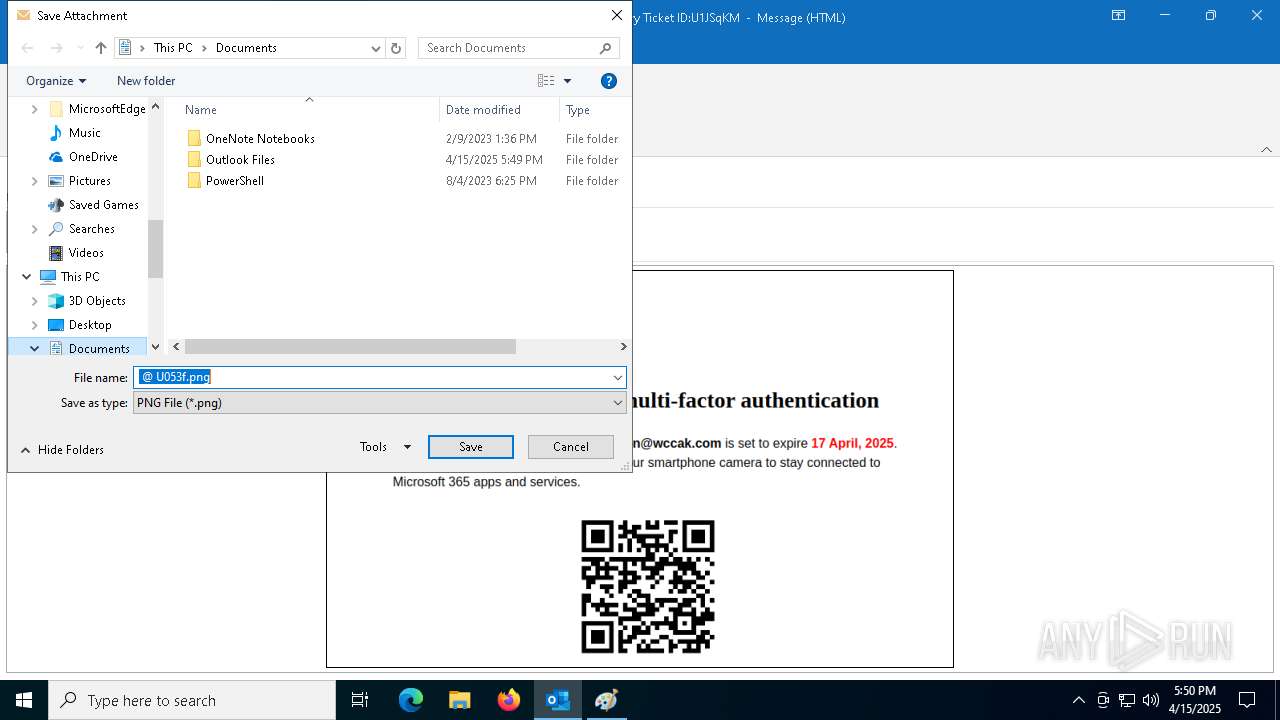Open network settings tray icon
Viewport: 1280px width, 720px height.
coord(1127,700)
